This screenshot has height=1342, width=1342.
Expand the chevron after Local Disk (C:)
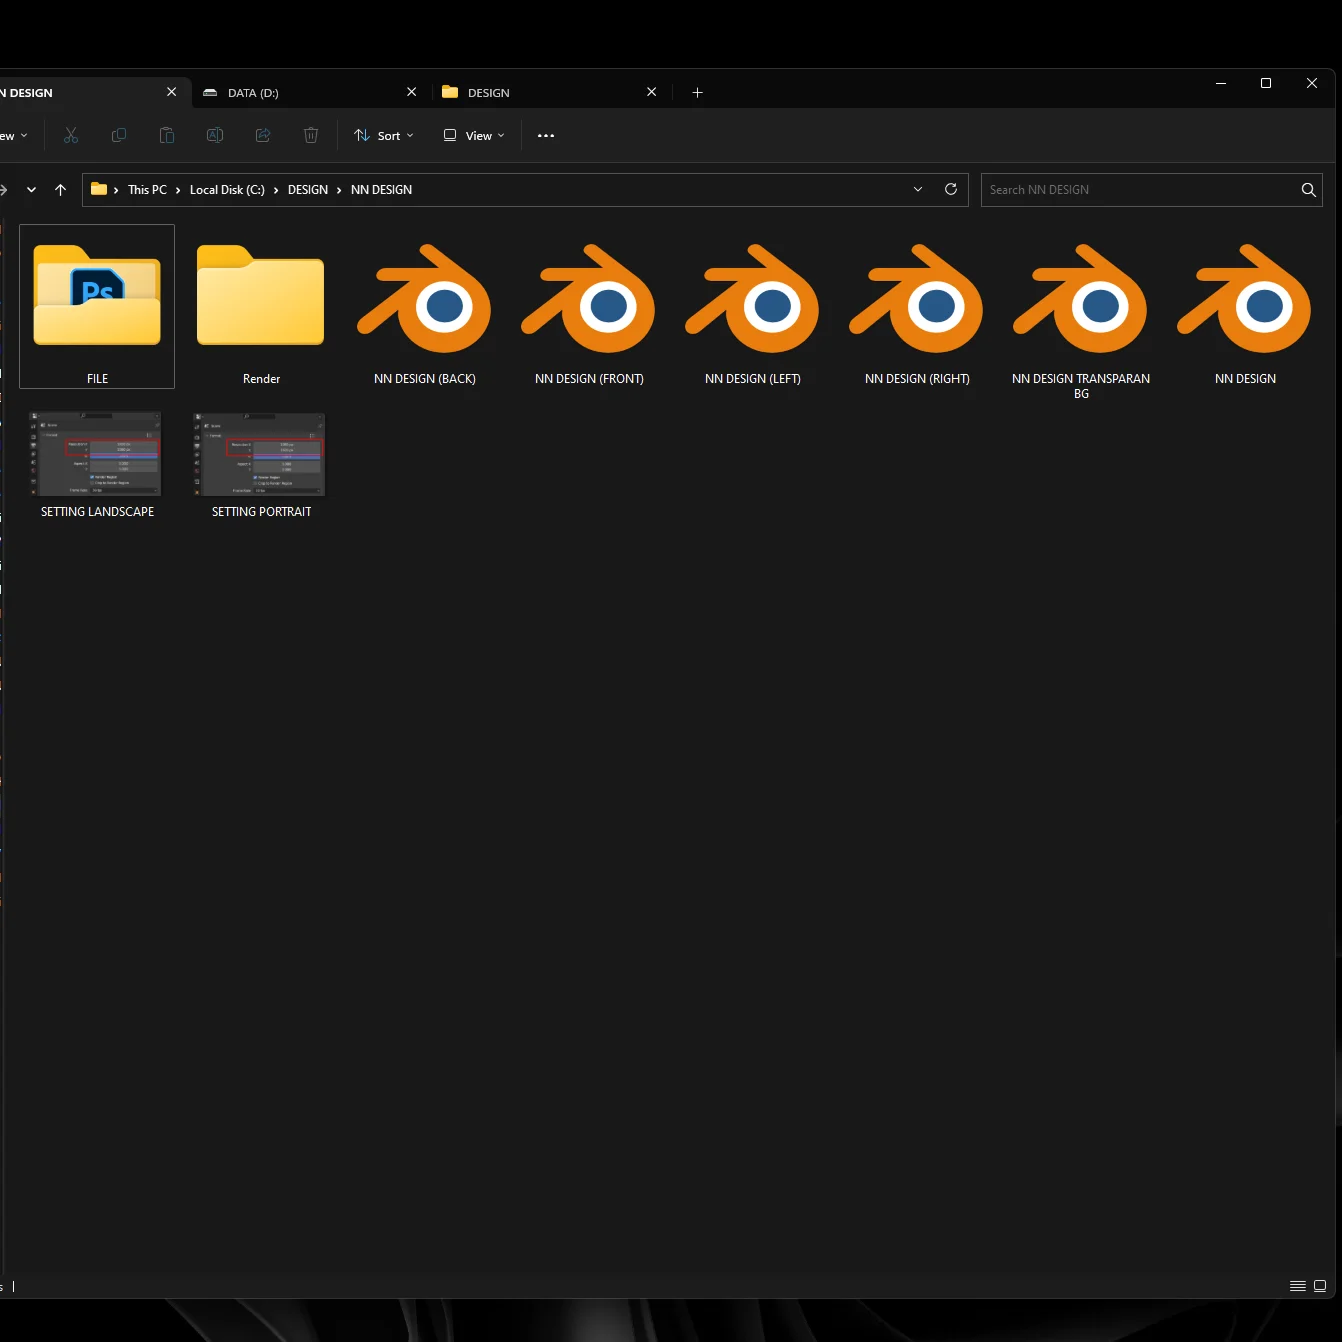coord(276,190)
